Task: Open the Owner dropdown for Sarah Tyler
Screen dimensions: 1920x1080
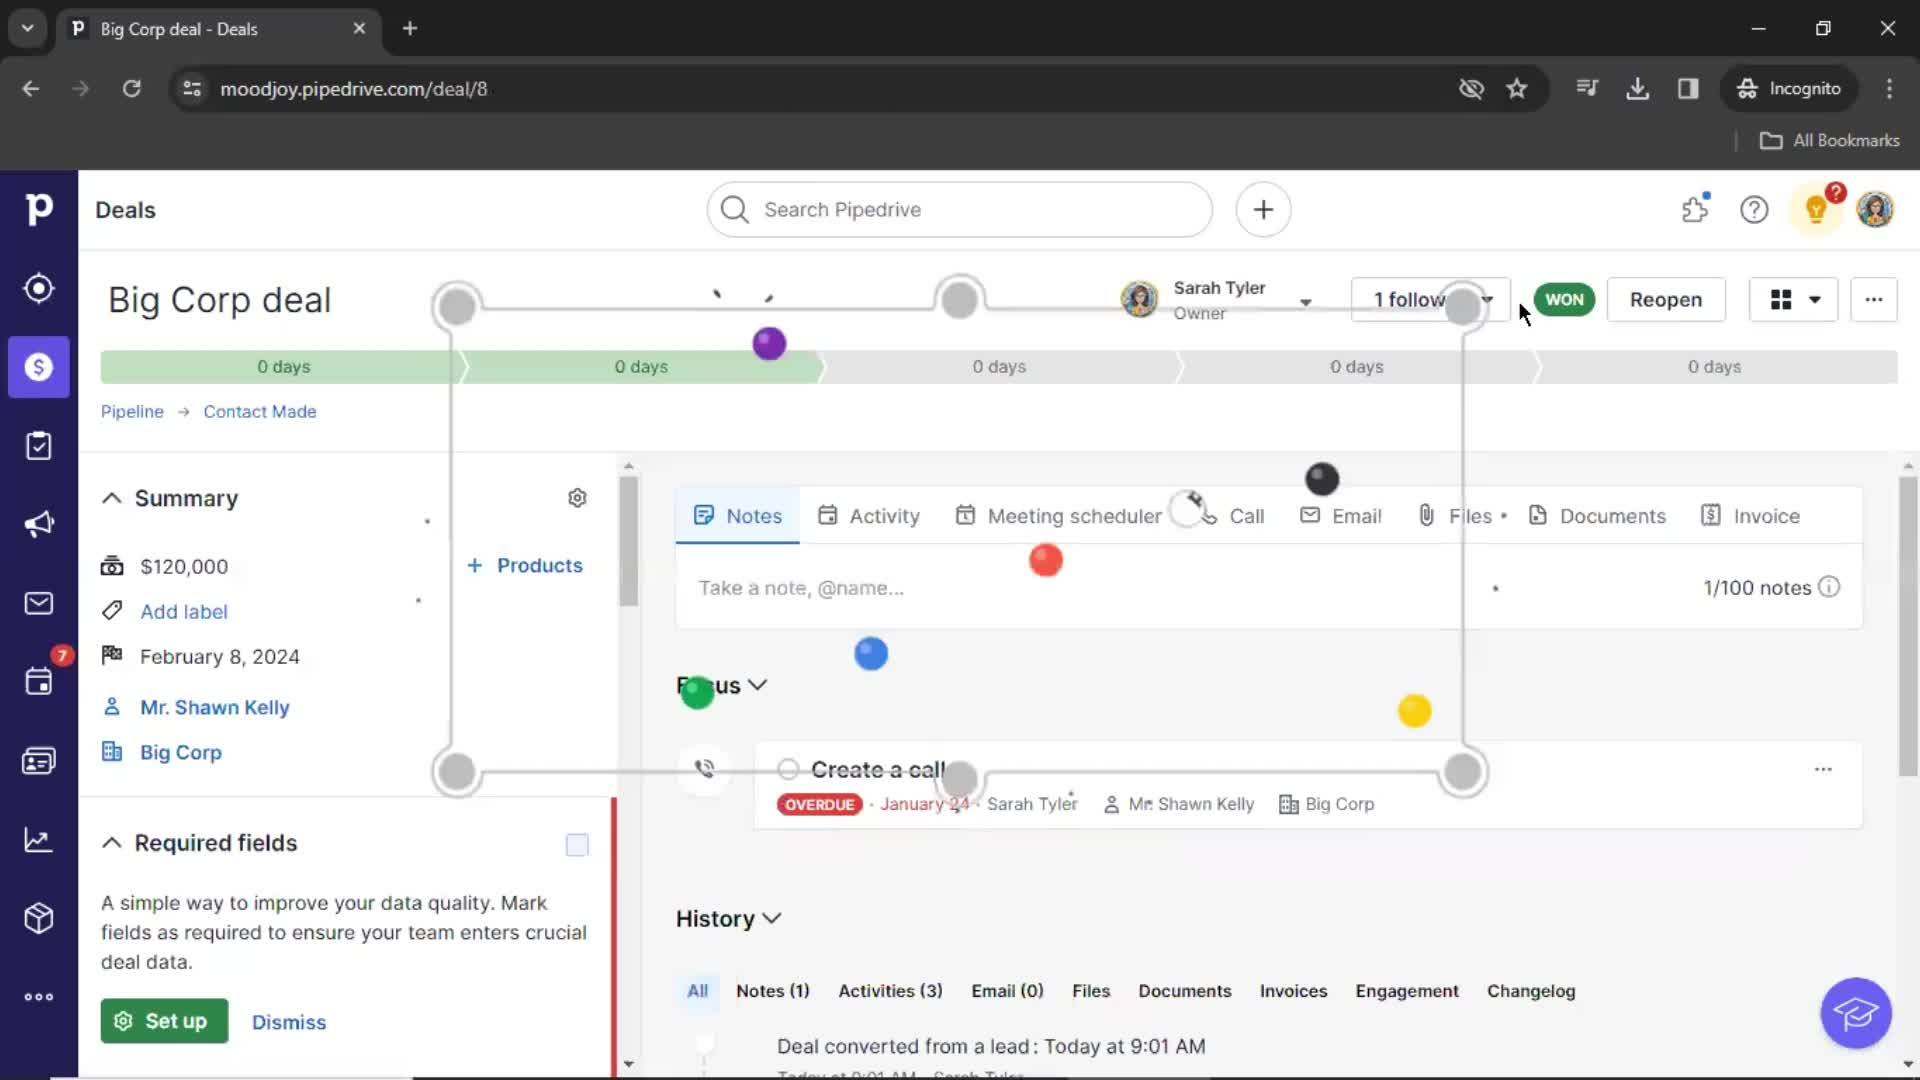Action: tap(1303, 299)
